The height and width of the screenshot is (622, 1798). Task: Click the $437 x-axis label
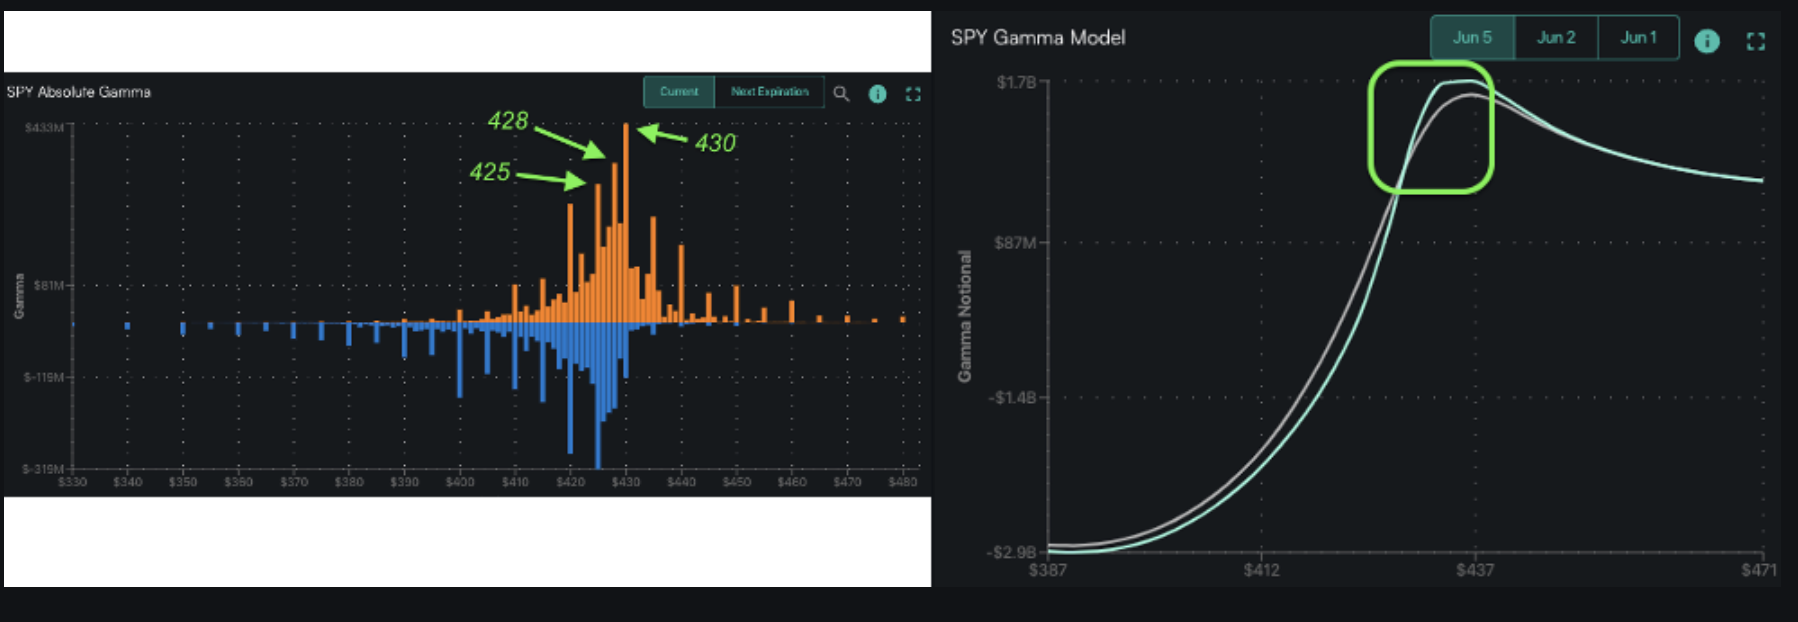[1475, 570]
